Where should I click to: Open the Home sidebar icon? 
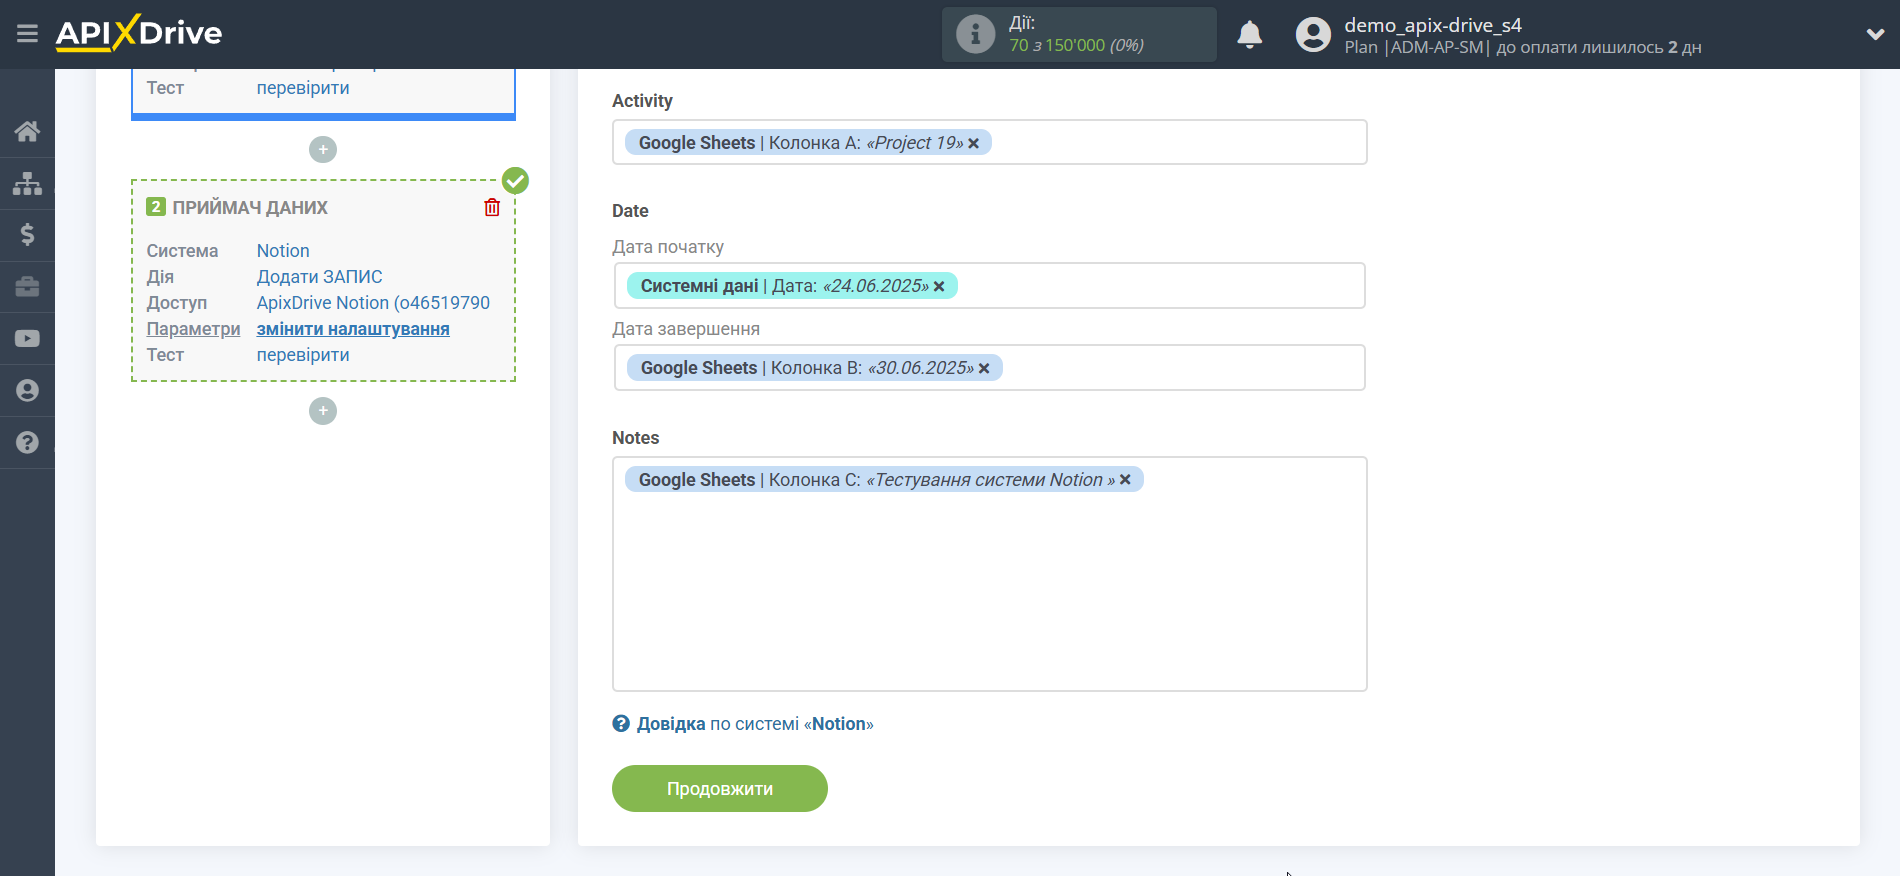pyautogui.click(x=27, y=131)
